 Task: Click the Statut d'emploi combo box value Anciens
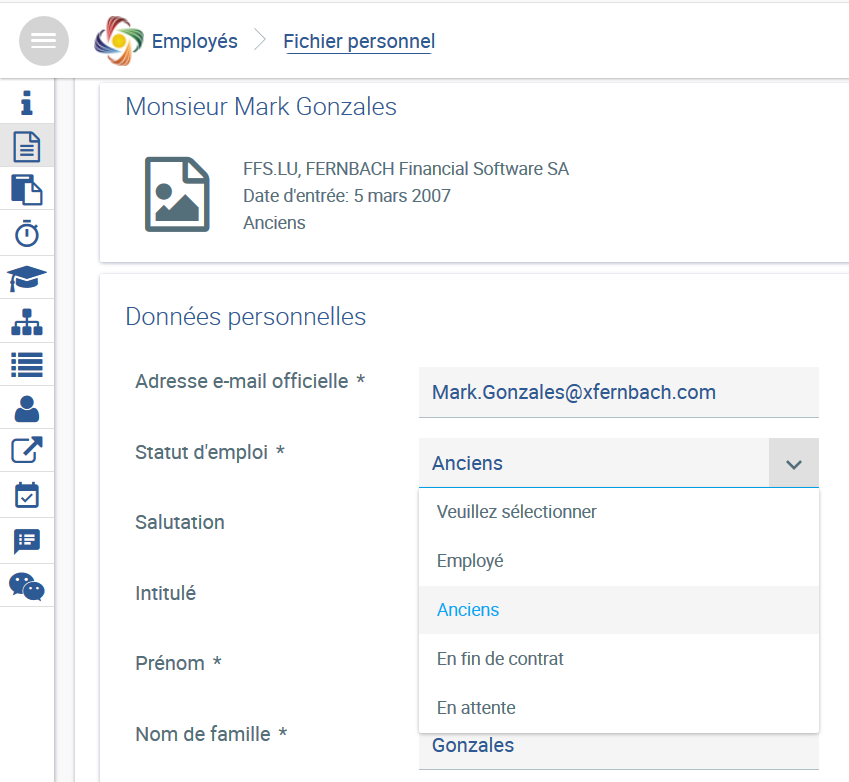[594, 464]
